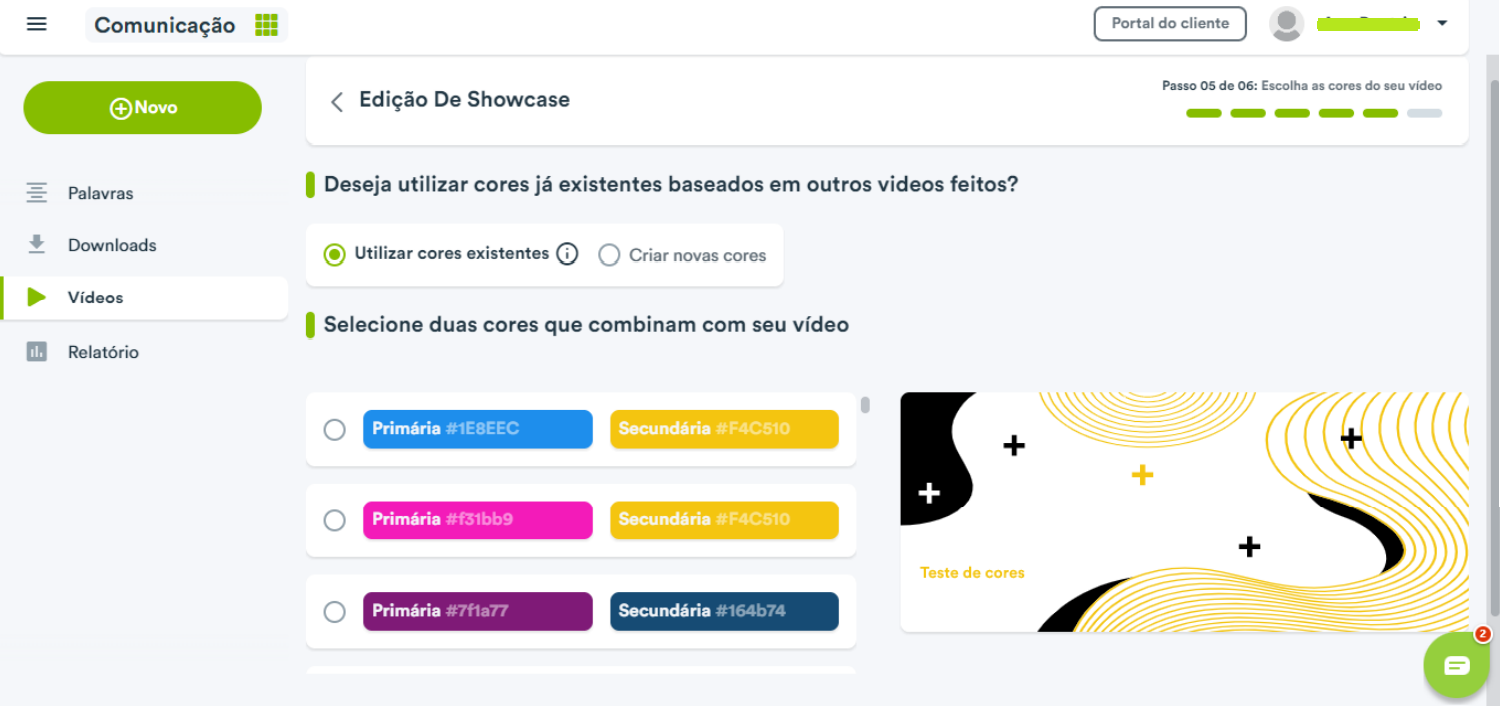Open the chat support bubble icon
The width and height of the screenshot is (1500, 707).
coord(1457,665)
